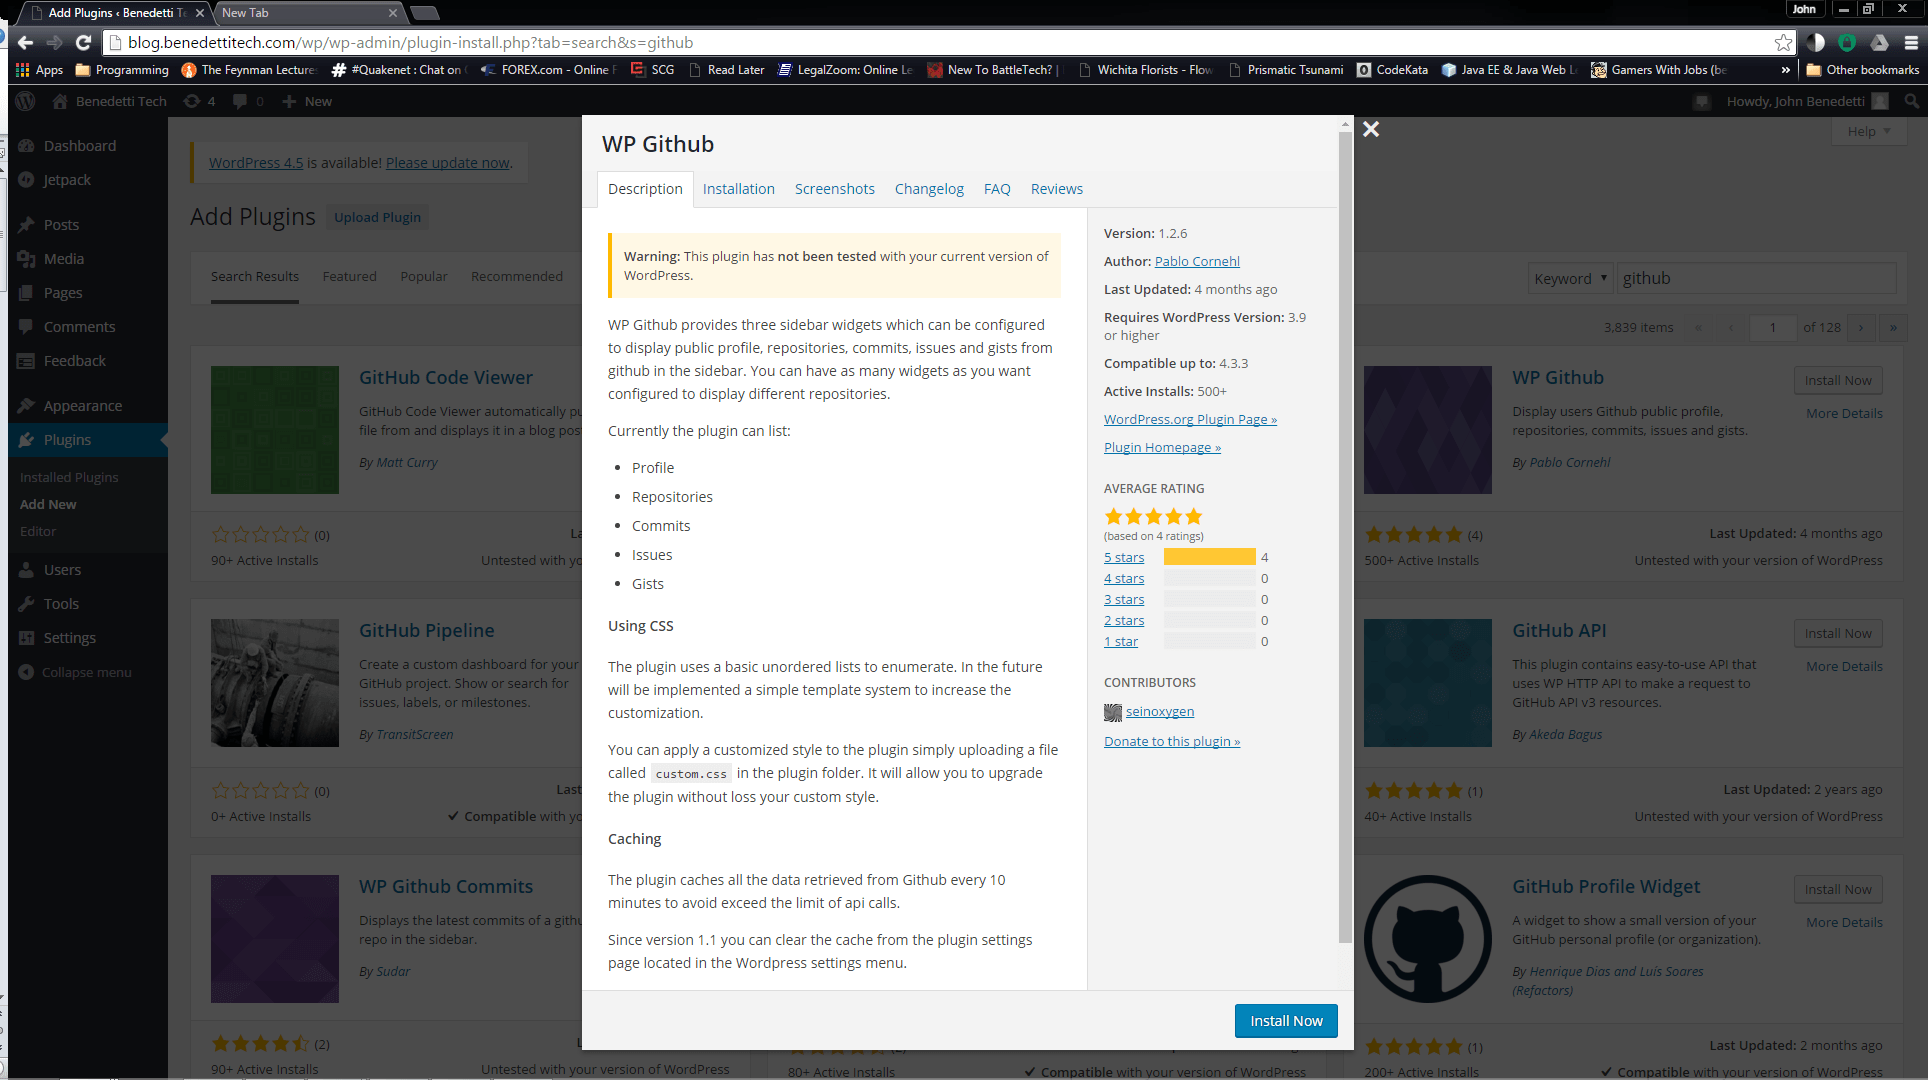Click the Chrome reload page icon
Viewport: 1928px width, 1080px height.
coord(84,42)
